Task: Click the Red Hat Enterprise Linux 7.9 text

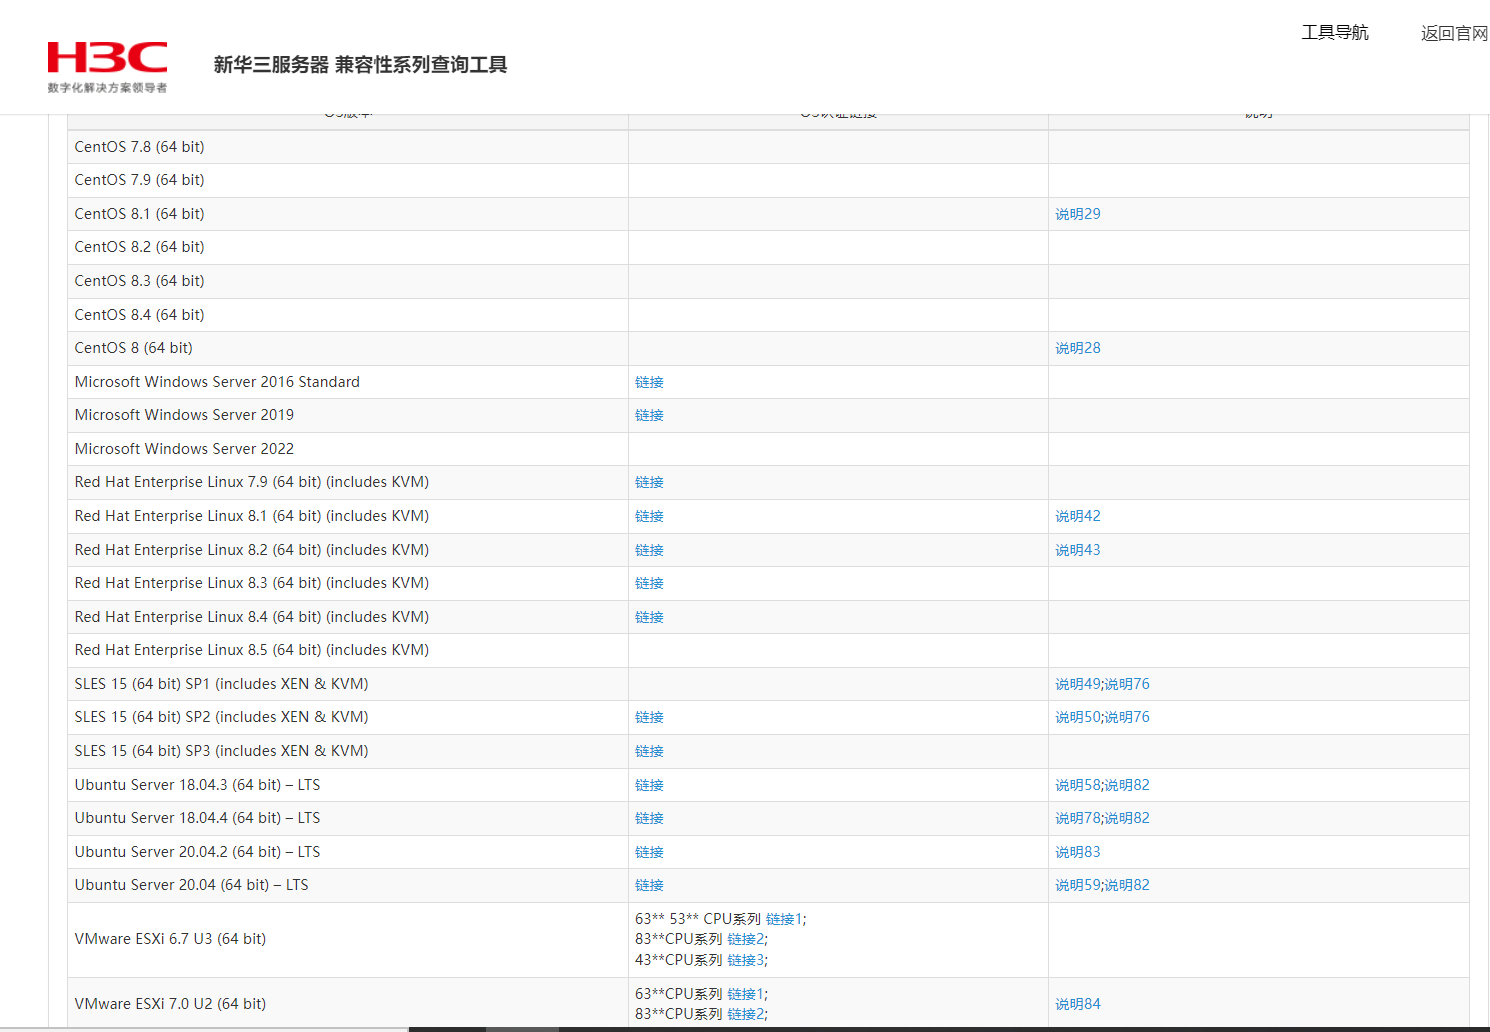Action: pyautogui.click(x=252, y=482)
